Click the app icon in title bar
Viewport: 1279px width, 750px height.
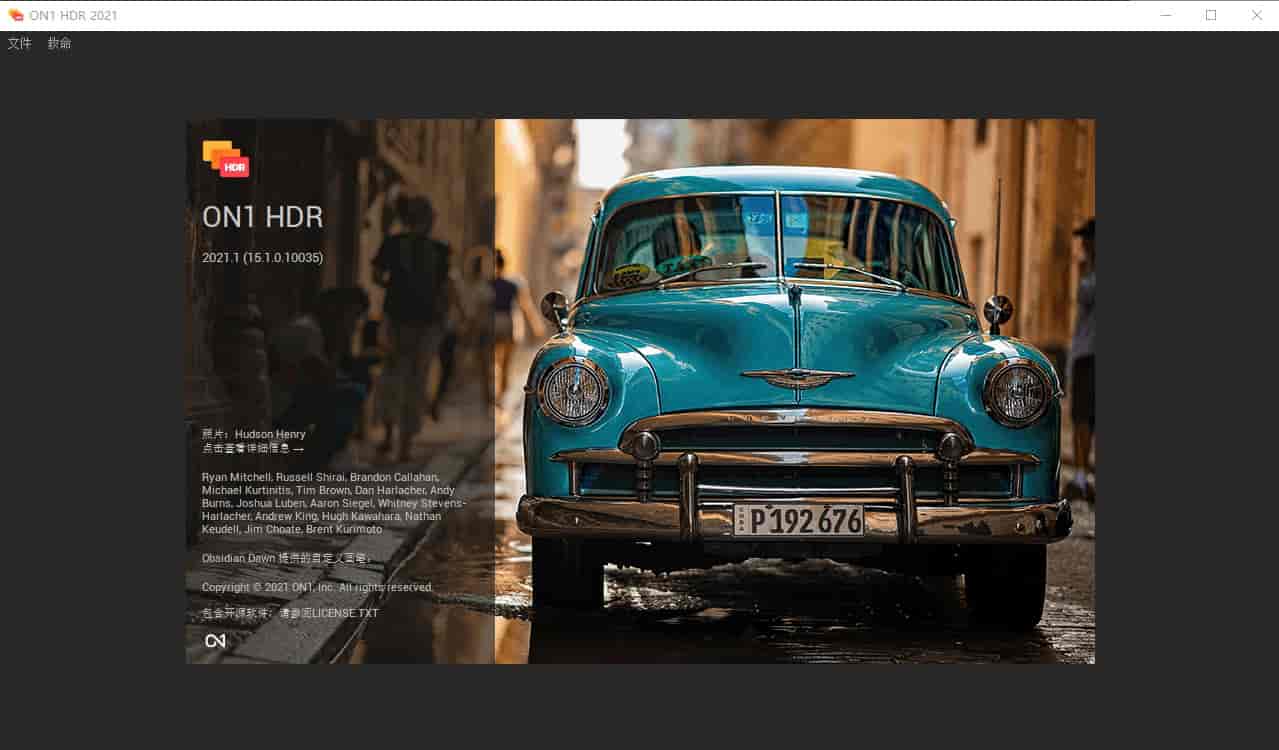click(x=16, y=15)
